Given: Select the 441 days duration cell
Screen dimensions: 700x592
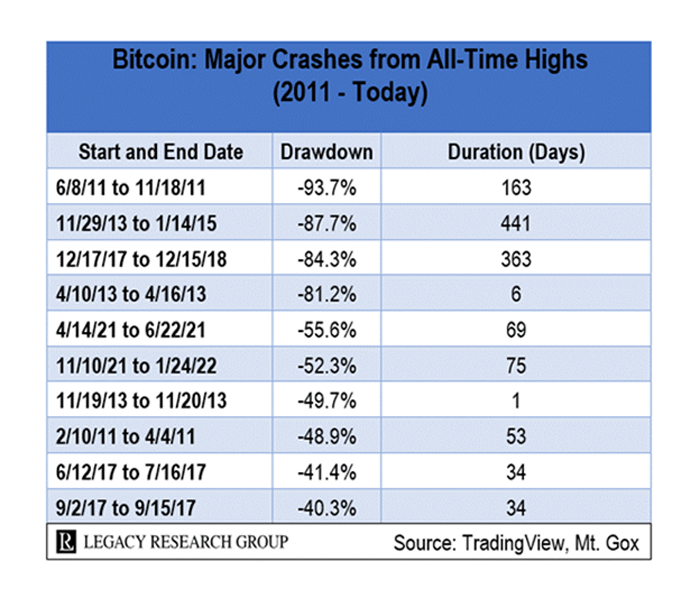Looking at the screenshot, I should pos(515,222).
